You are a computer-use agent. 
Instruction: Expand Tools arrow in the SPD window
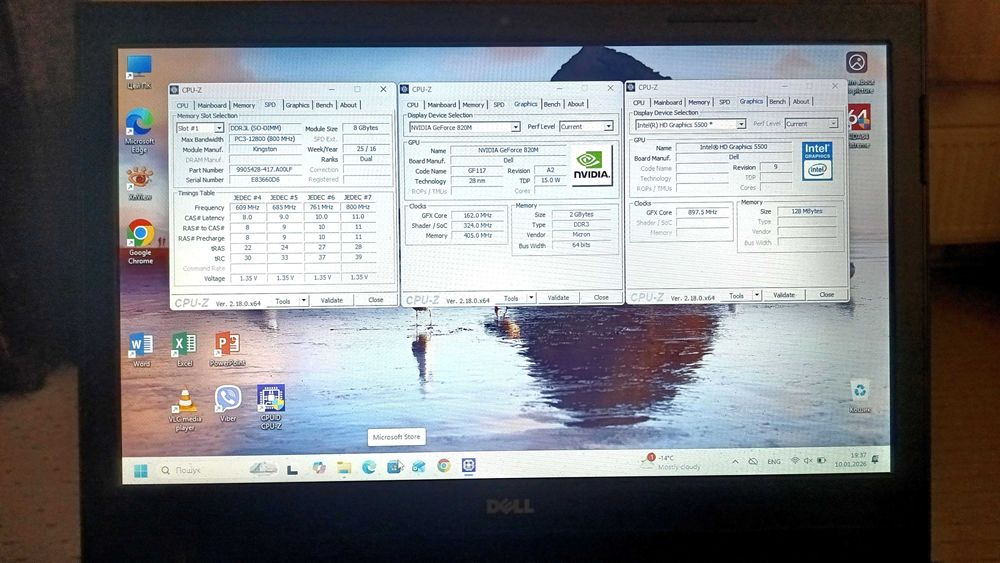click(304, 300)
